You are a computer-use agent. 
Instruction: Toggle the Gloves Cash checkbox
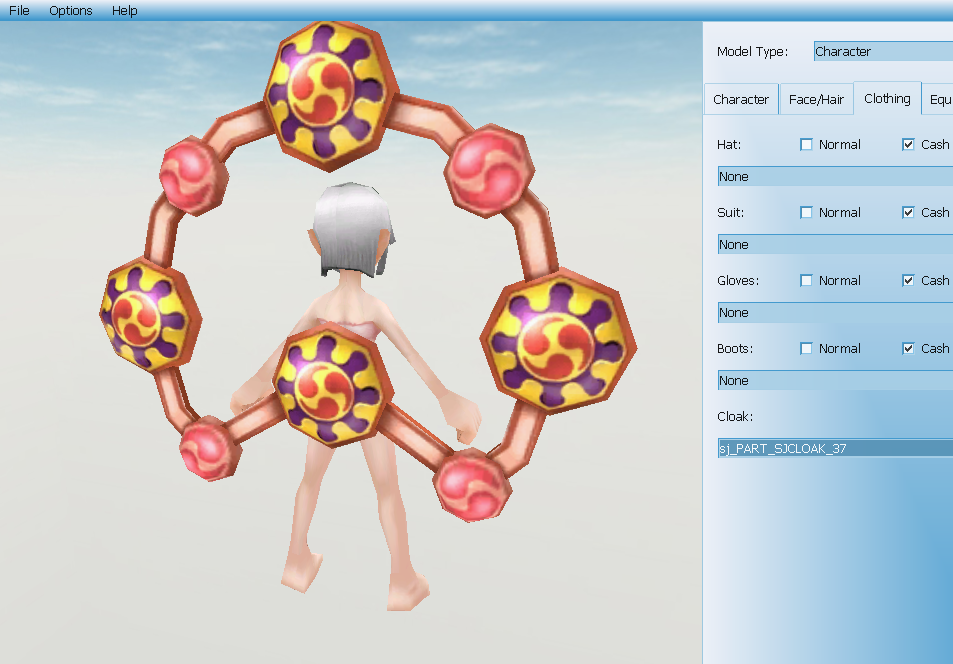[908, 281]
